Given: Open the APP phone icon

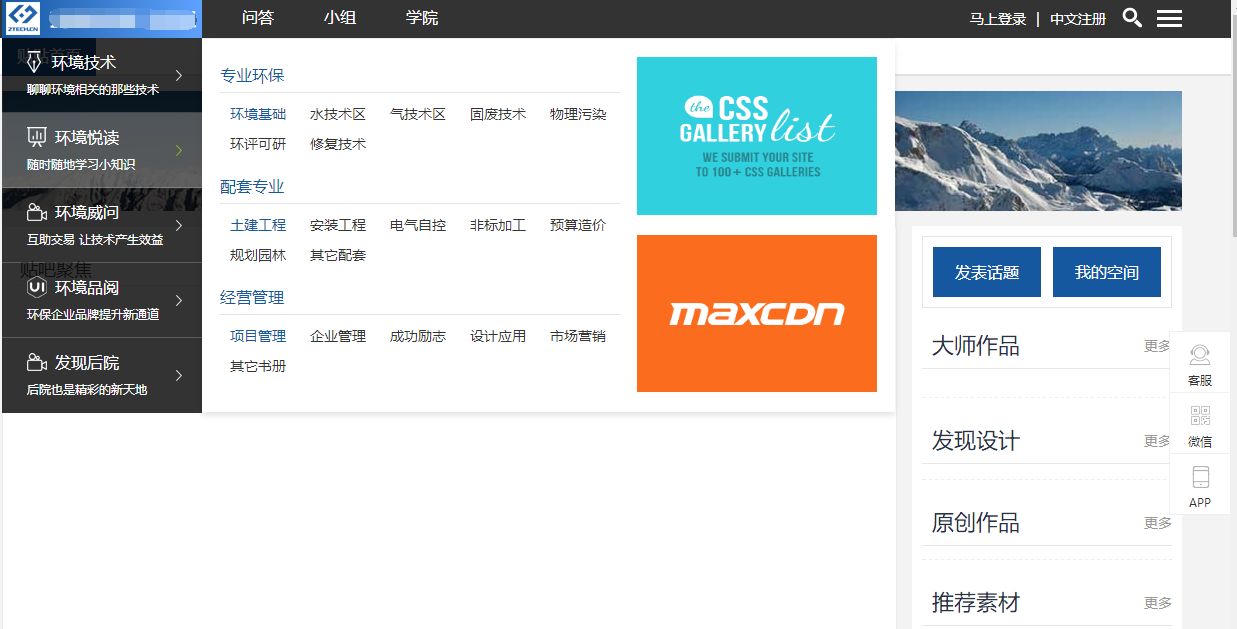Looking at the screenshot, I should coord(1200,477).
